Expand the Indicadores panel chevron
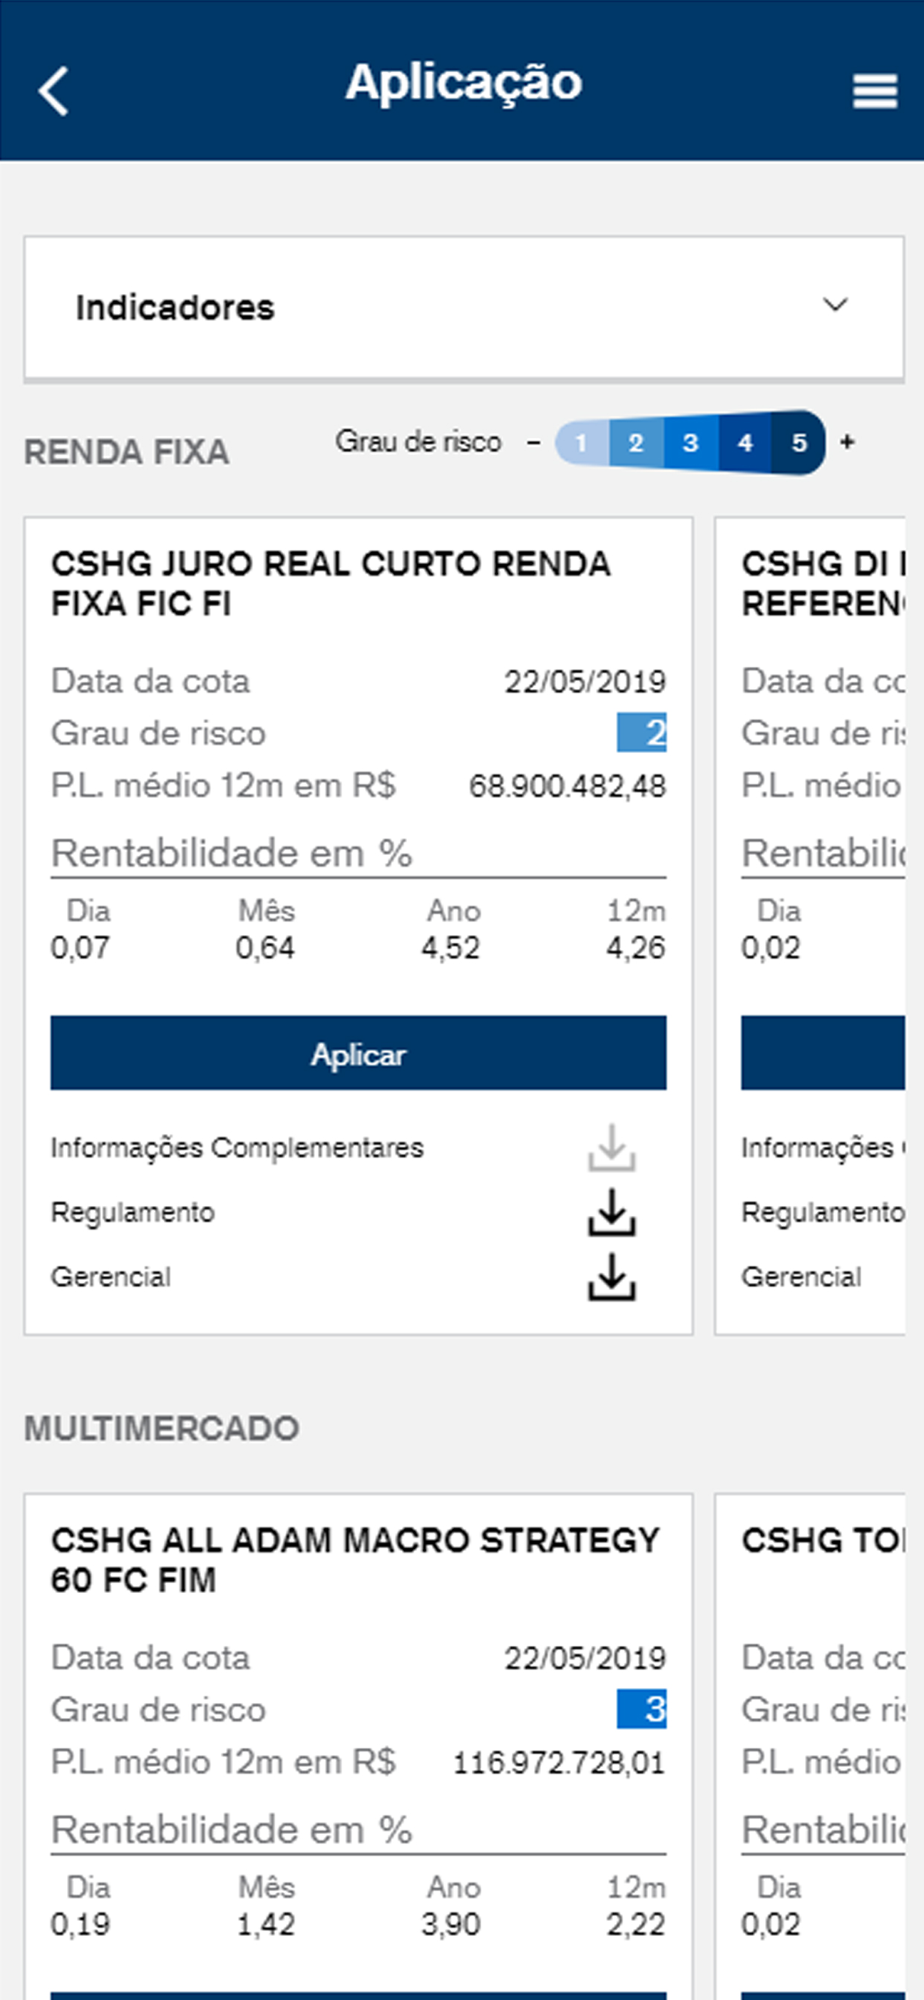 836,305
